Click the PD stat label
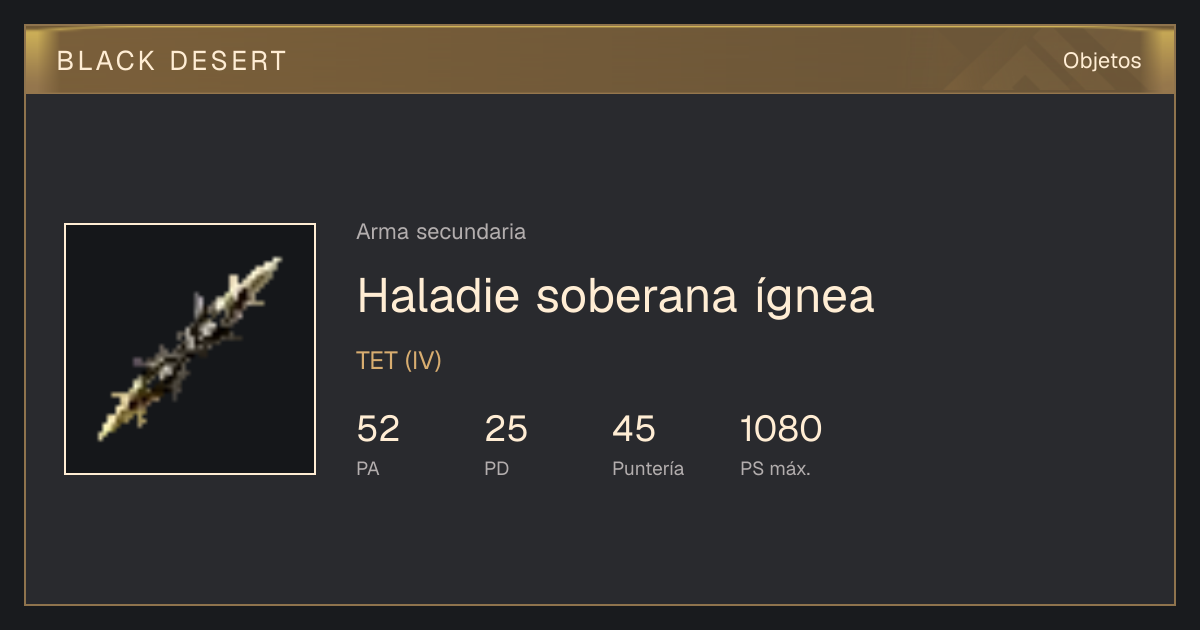The height and width of the screenshot is (630, 1200). (497, 469)
